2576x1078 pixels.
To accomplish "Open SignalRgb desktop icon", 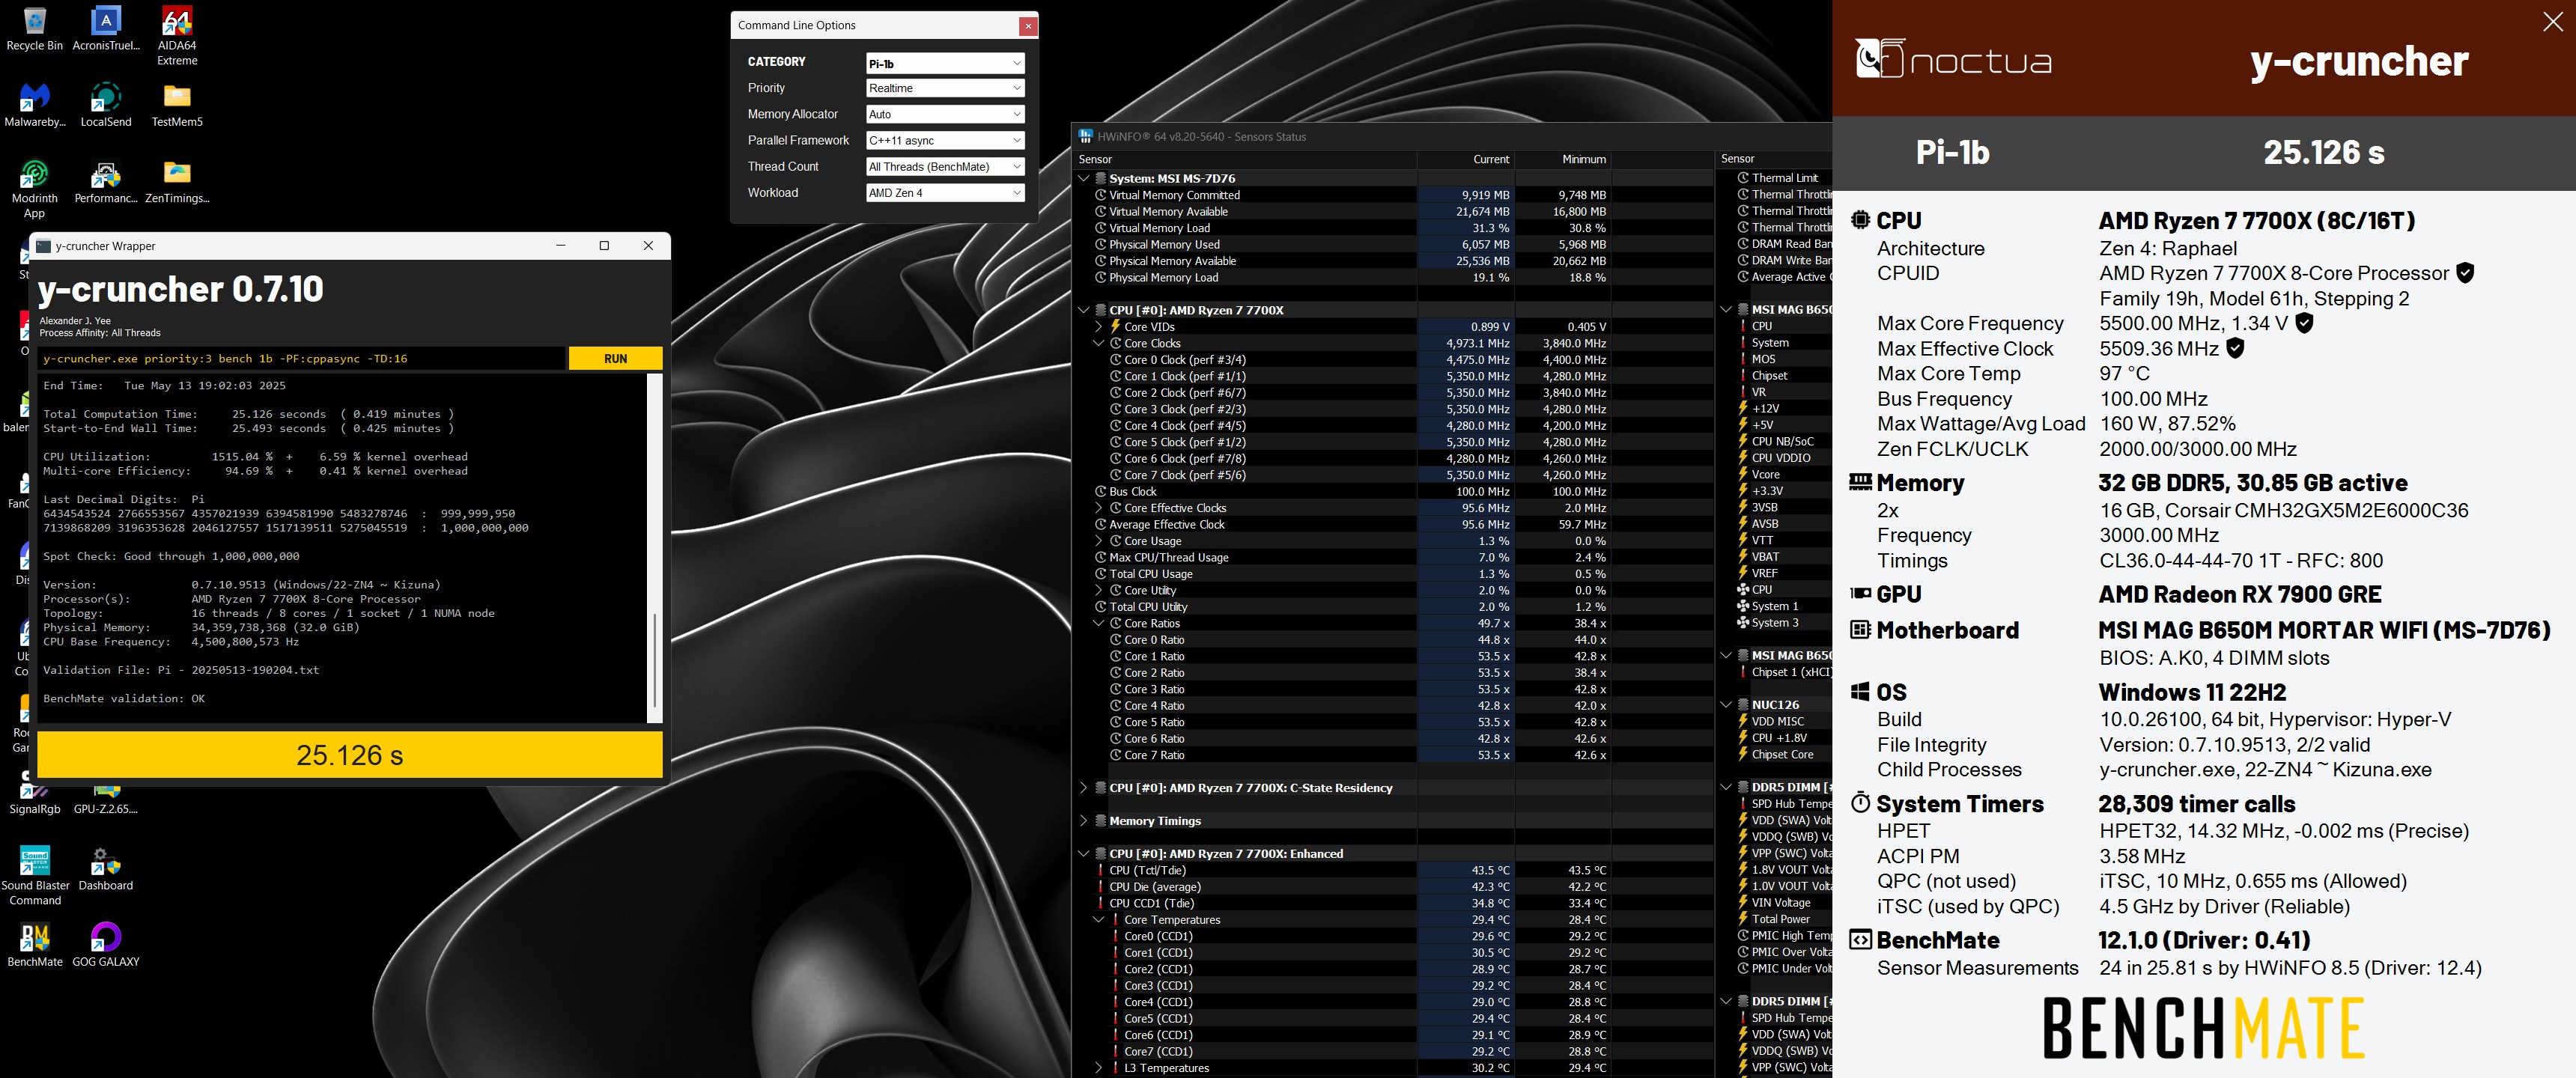I will (x=35, y=800).
